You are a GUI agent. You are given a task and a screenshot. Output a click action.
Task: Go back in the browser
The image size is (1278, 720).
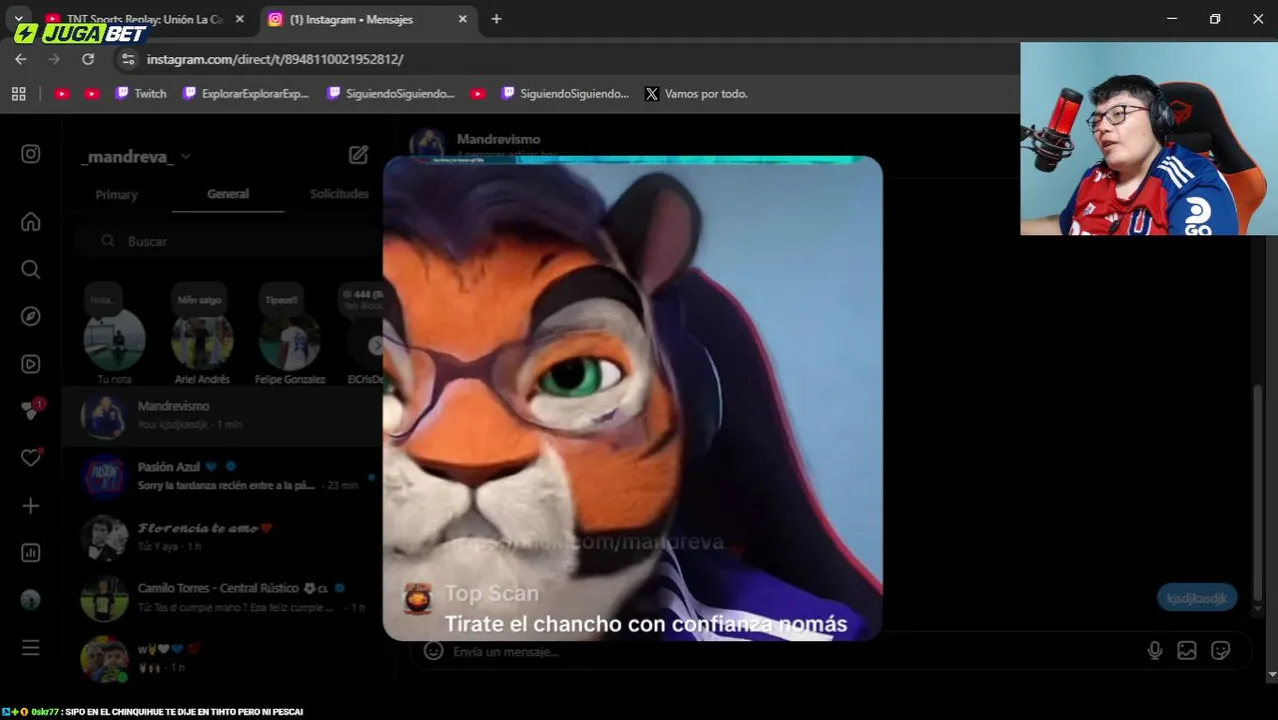[21, 59]
